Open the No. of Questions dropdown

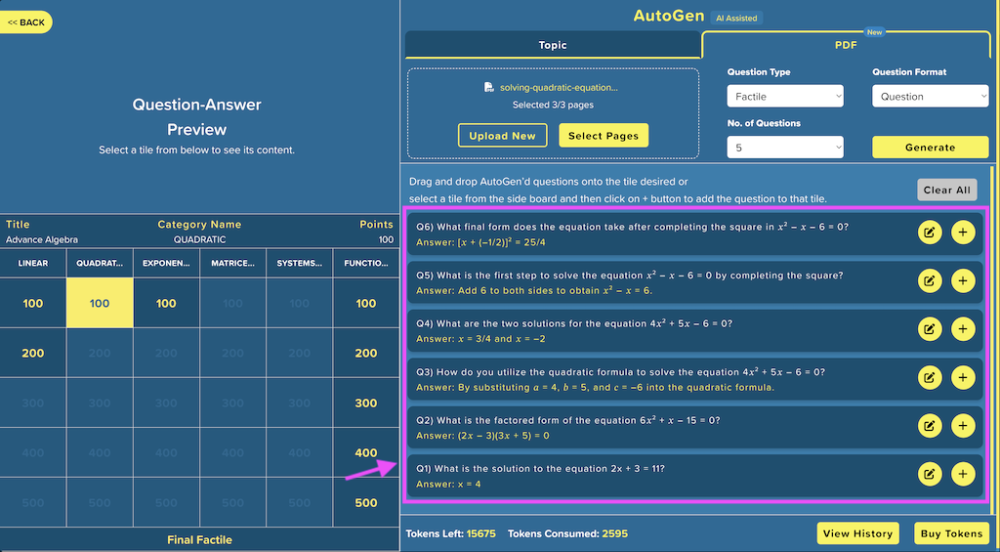pos(785,147)
